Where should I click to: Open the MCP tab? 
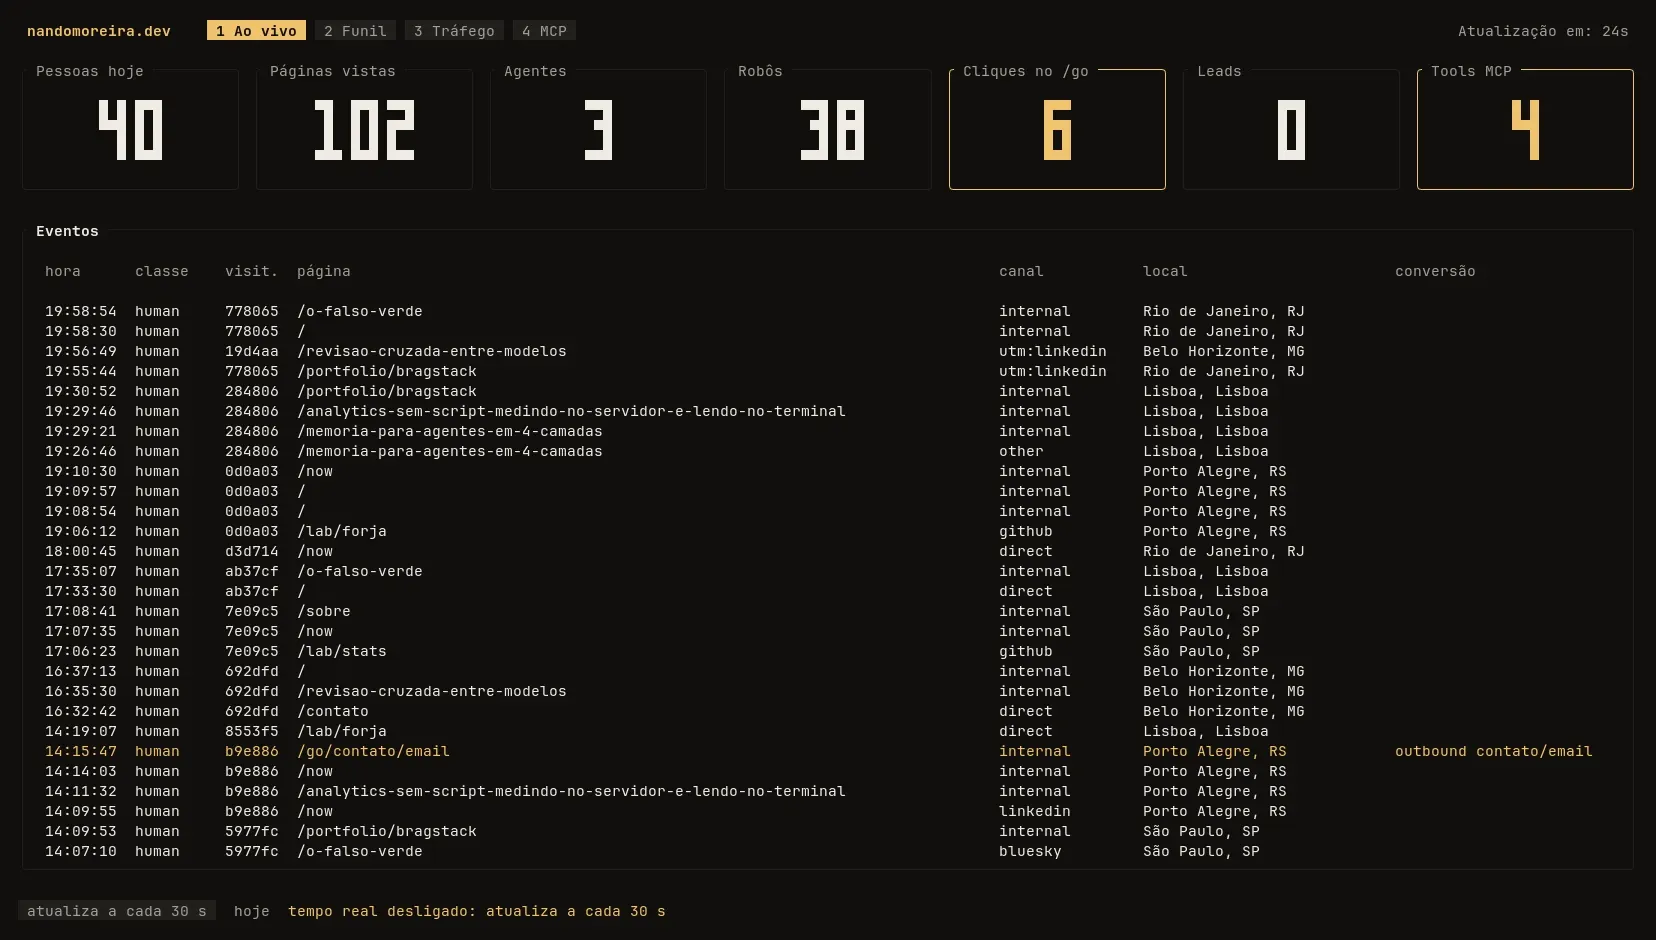[x=544, y=31]
